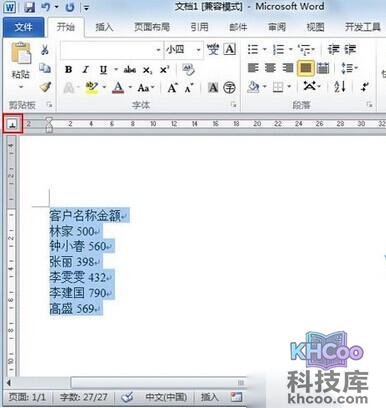Insert enclosed character (circled 字)
This screenshot has width=386, height=408.
[229, 88]
